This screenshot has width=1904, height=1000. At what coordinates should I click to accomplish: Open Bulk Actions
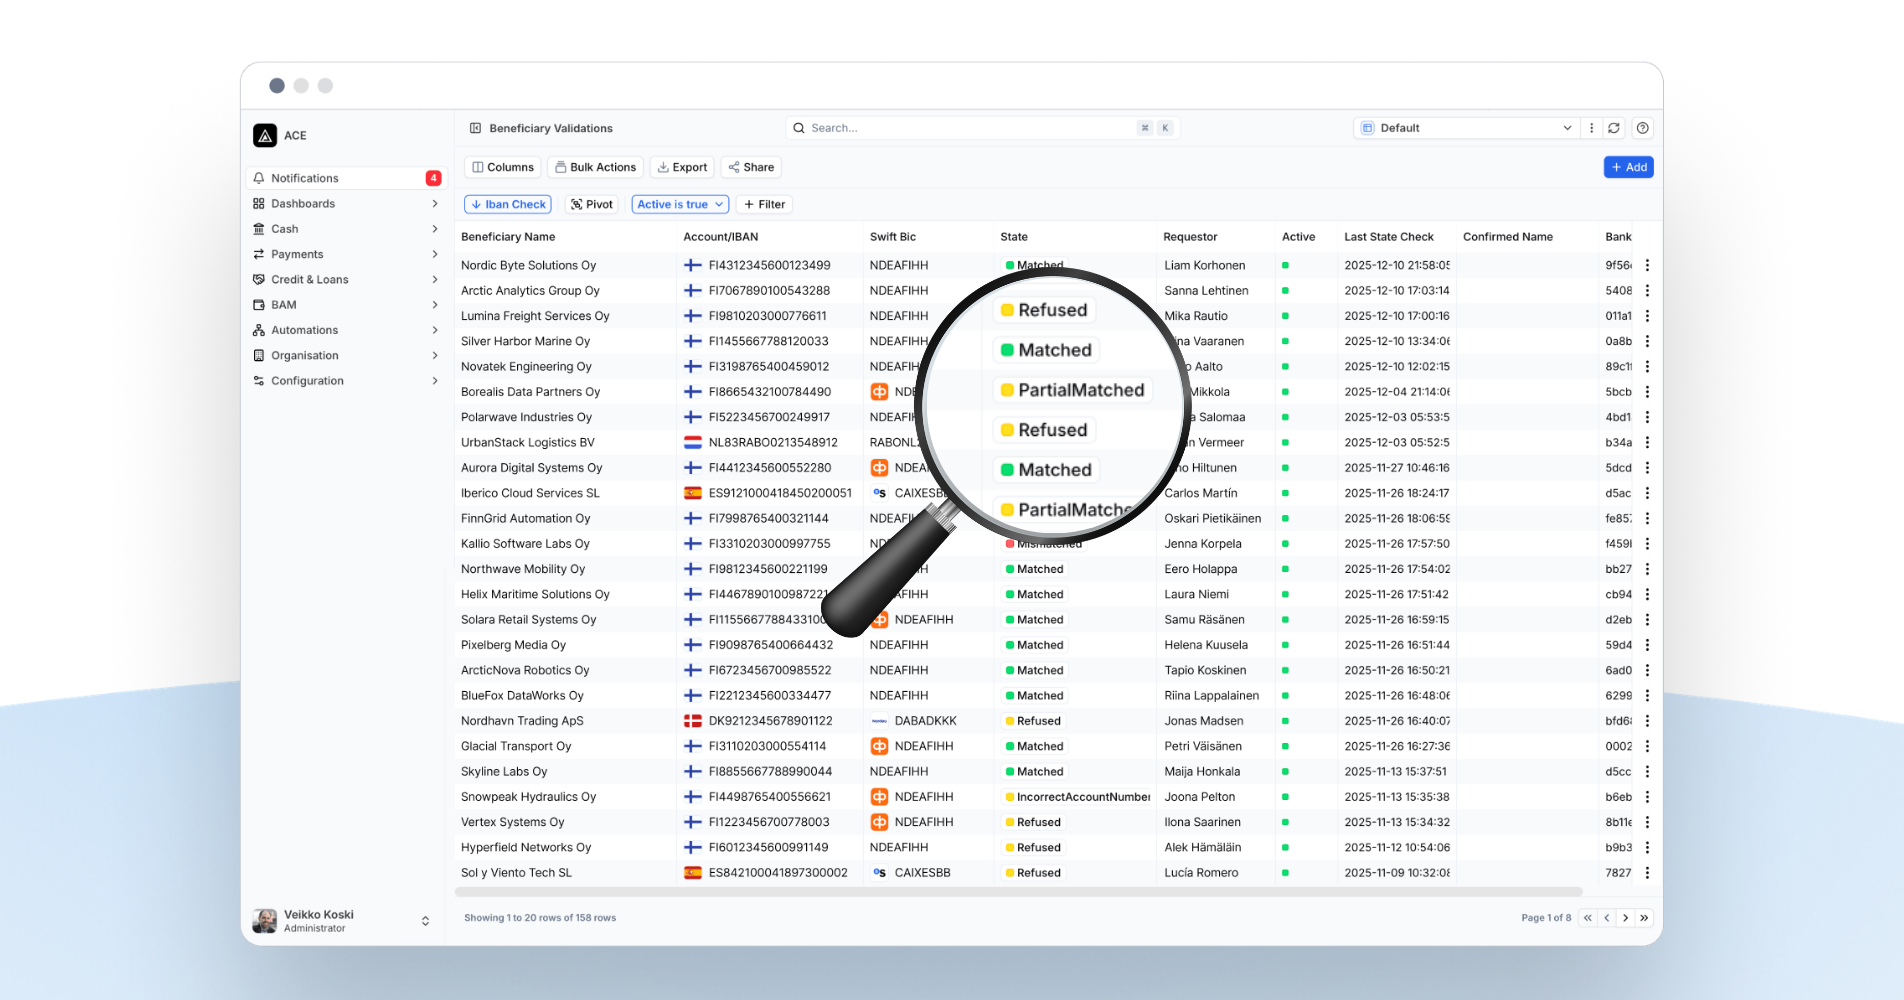click(x=595, y=167)
